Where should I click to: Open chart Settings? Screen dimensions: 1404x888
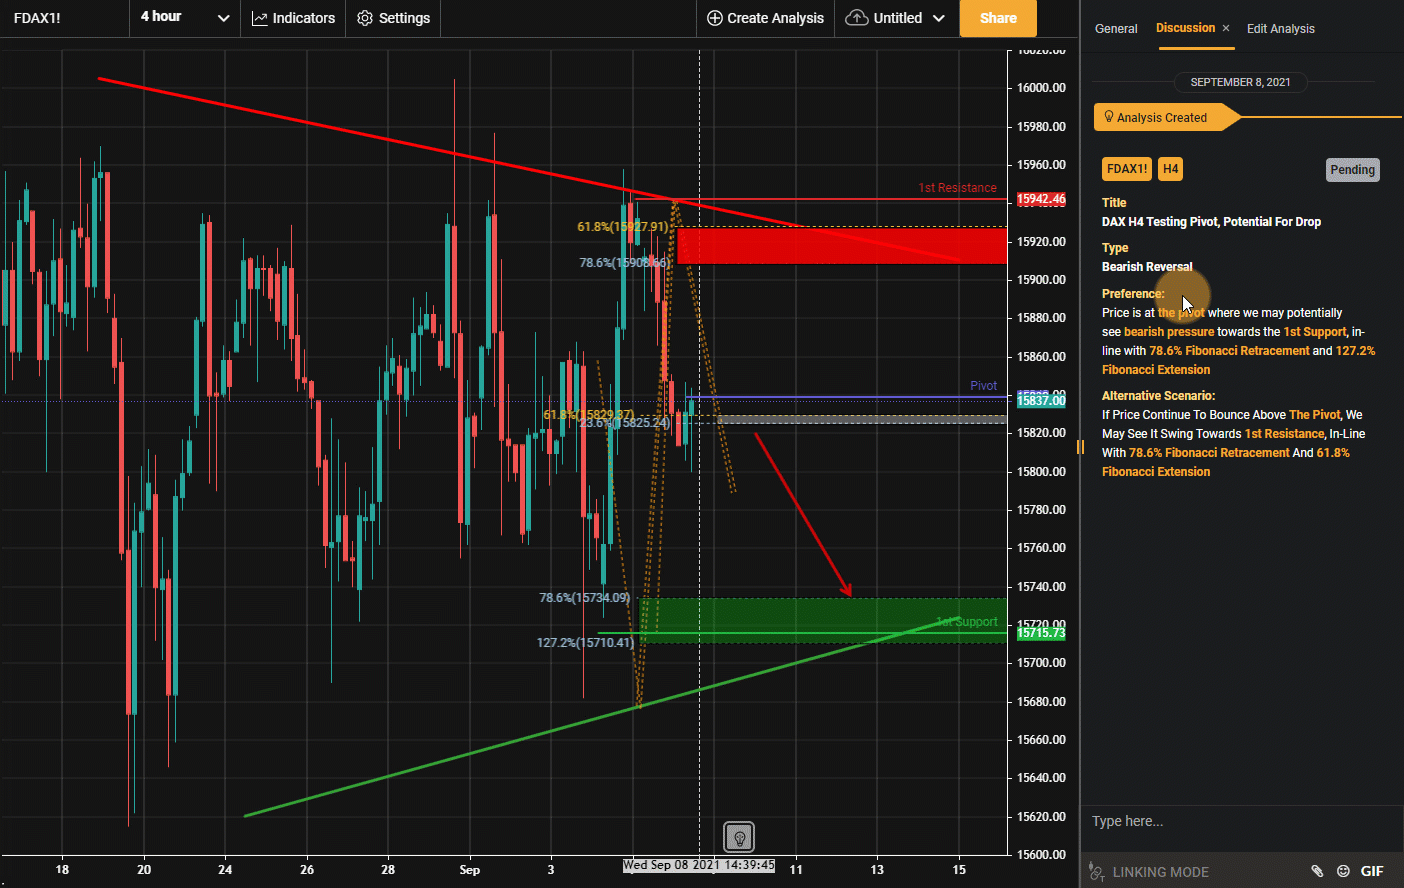coord(393,18)
